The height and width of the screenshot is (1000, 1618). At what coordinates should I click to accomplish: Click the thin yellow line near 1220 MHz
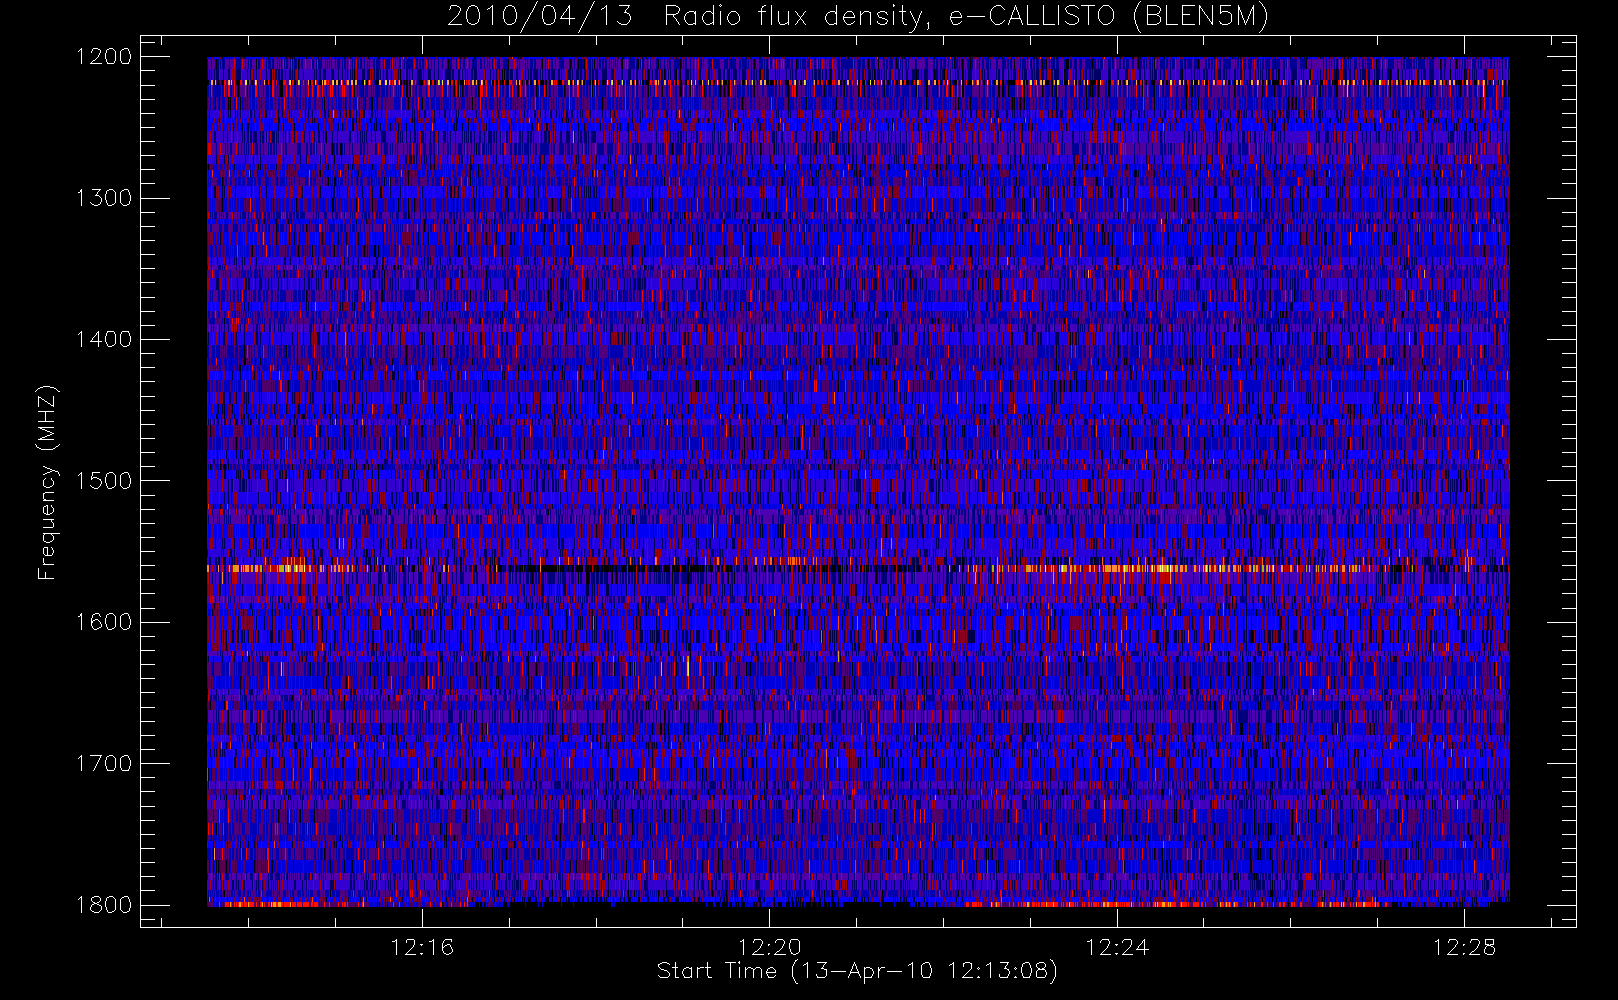coord(858,82)
